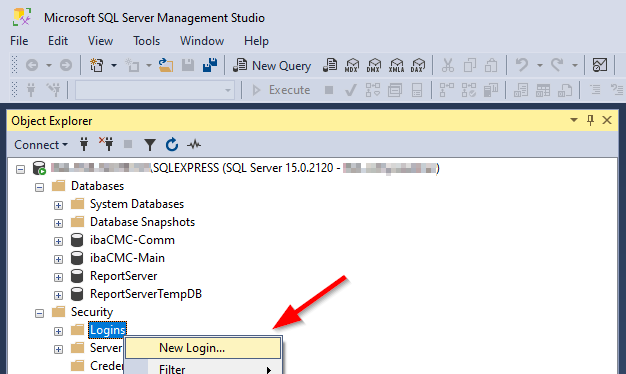The height and width of the screenshot is (374, 626).
Task: Toggle the Object Explorer auto-hide pin
Action: pyautogui.click(x=590, y=120)
